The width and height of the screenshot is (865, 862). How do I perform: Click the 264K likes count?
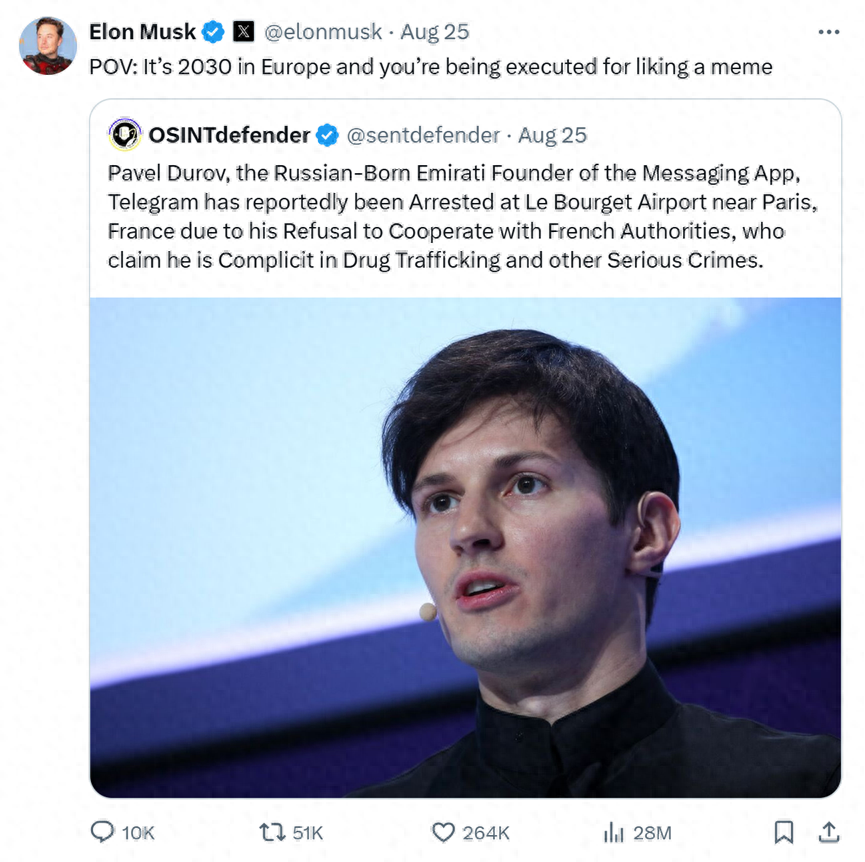(x=485, y=833)
